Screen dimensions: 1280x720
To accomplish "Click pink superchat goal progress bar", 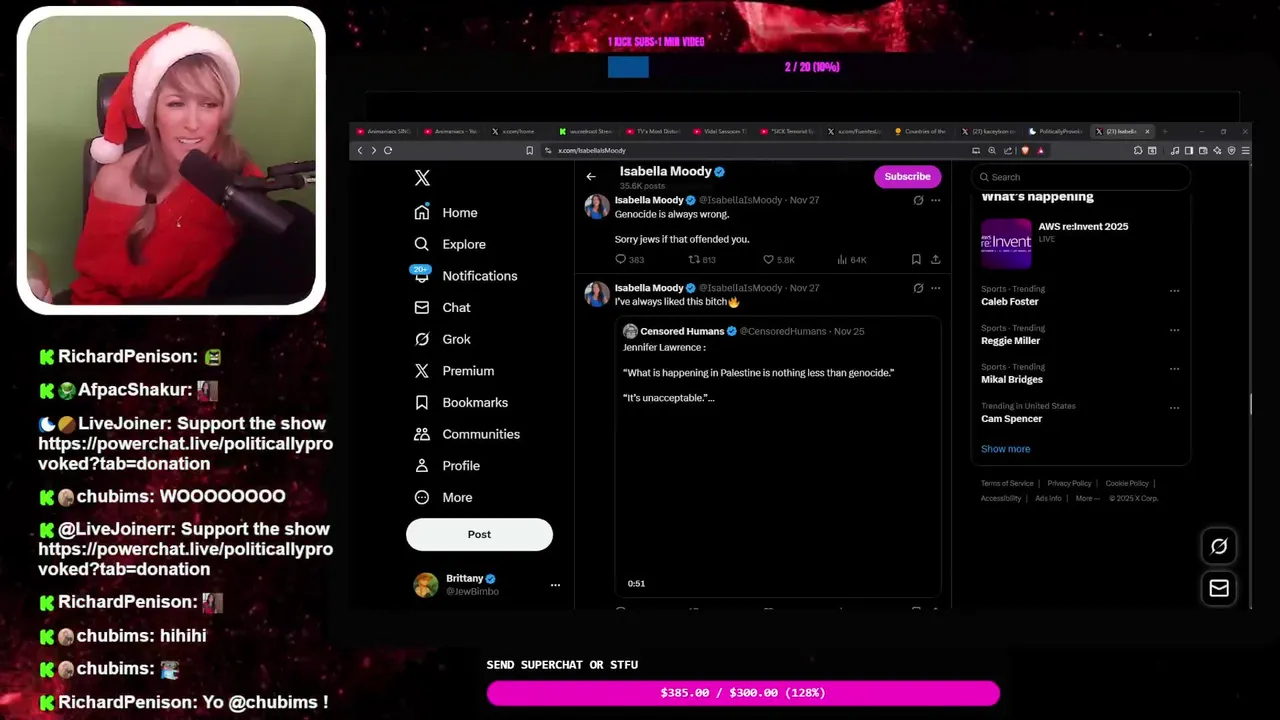I will (x=743, y=693).
